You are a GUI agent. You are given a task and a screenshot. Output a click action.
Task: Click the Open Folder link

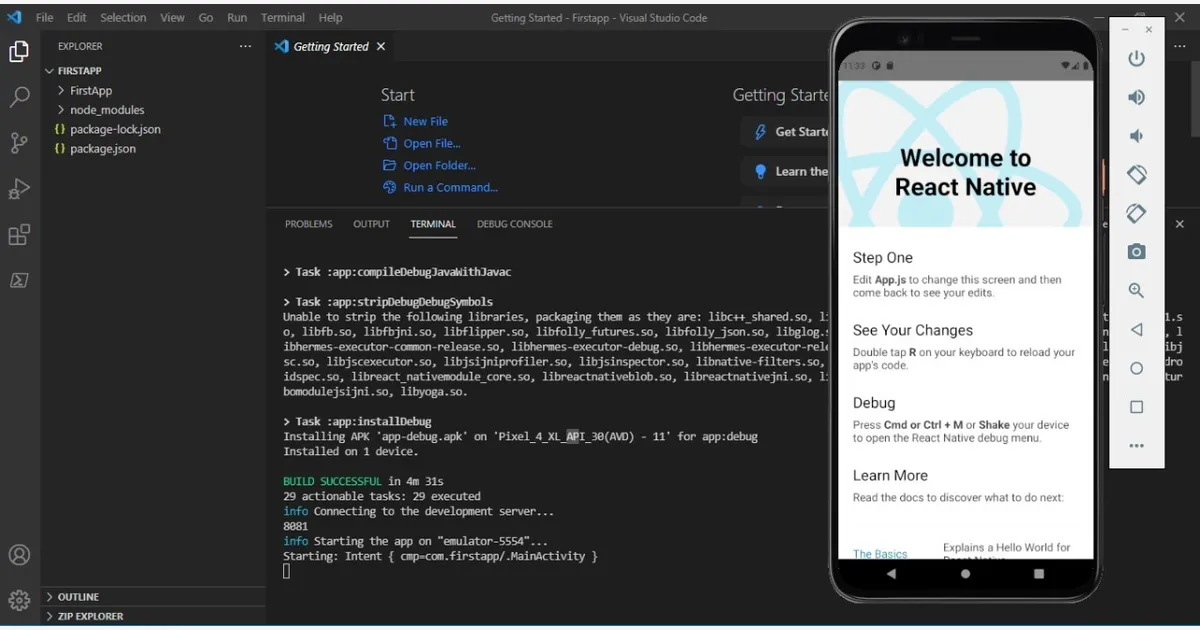[439, 166]
